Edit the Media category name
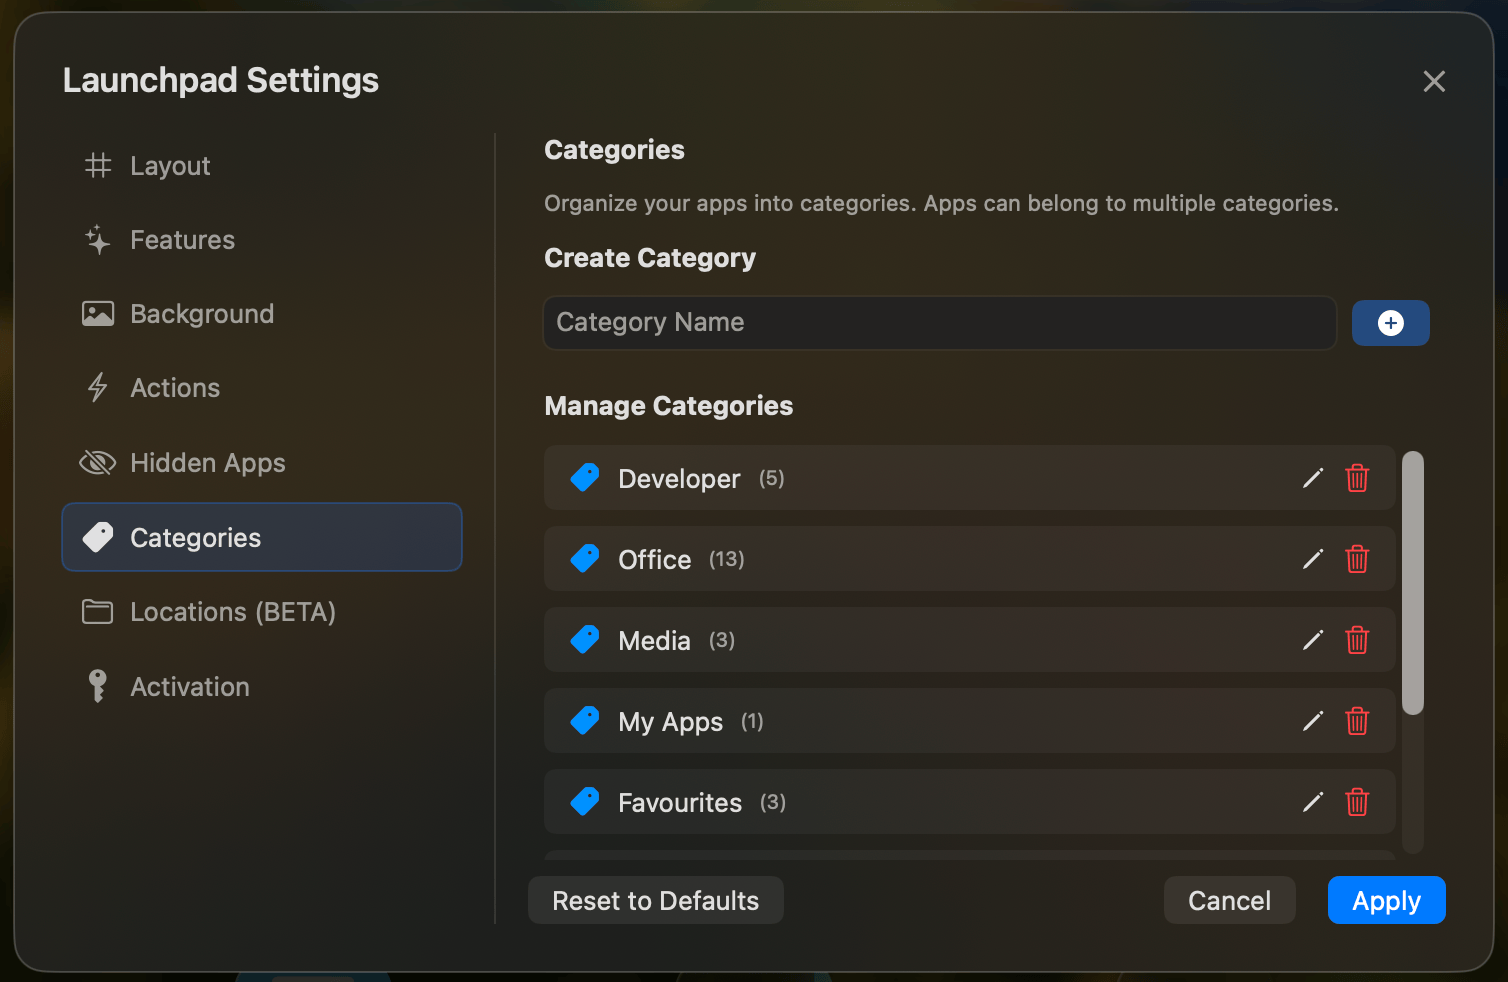 click(1312, 640)
